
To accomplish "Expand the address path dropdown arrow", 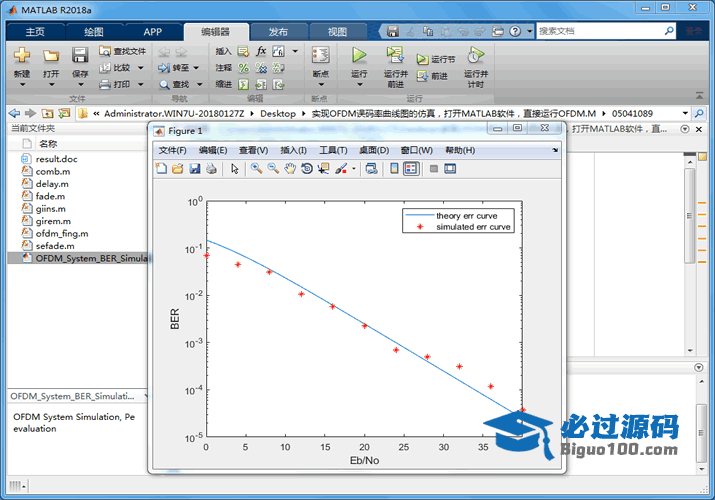I will (x=685, y=113).
